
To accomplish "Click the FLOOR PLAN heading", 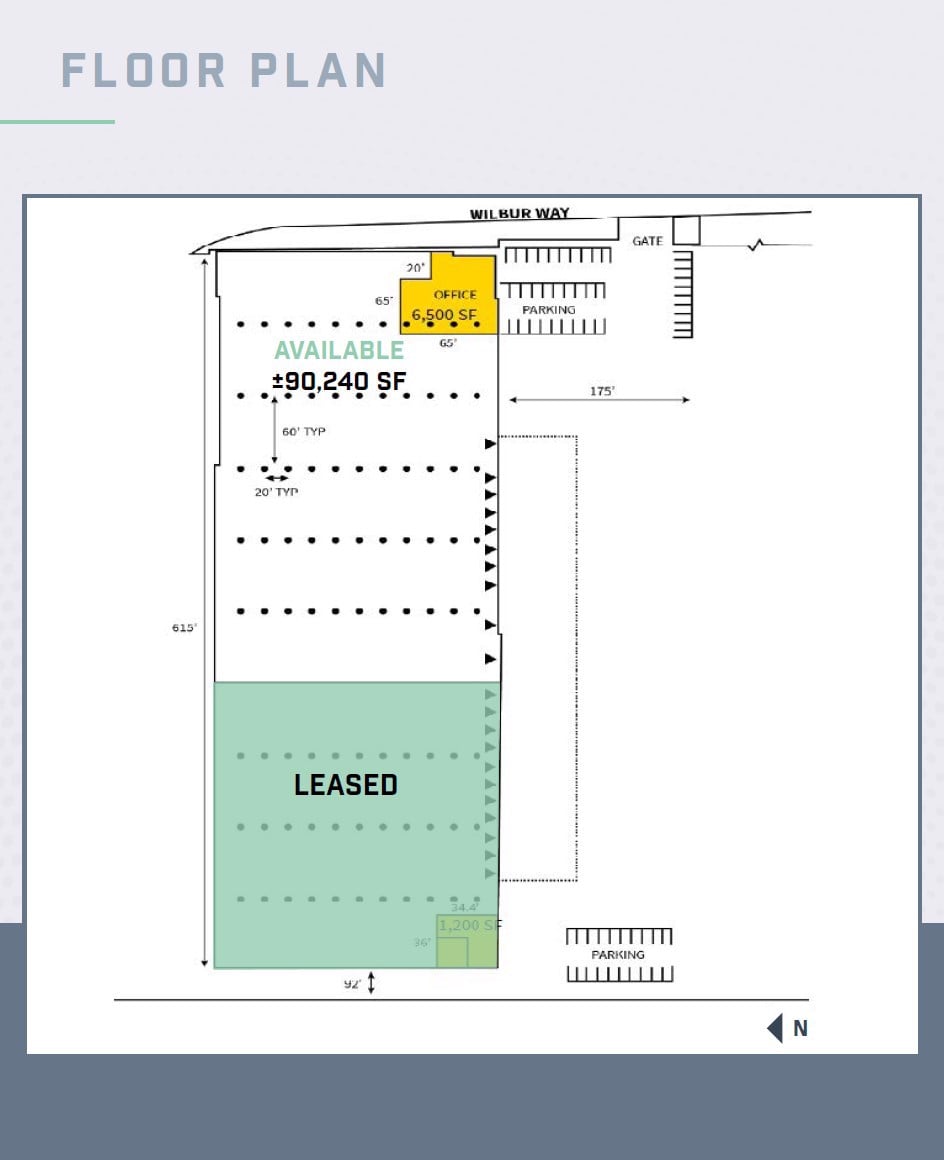I will [x=224, y=71].
